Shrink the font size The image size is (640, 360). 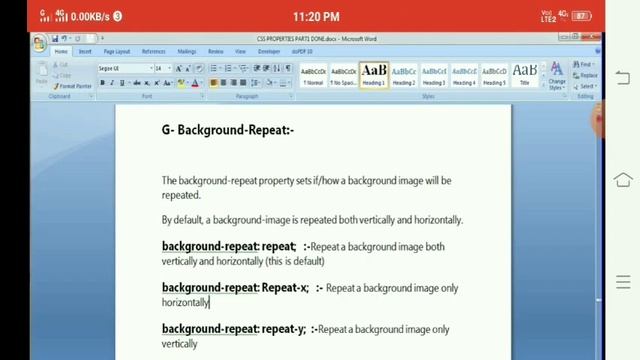coord(188,69)
